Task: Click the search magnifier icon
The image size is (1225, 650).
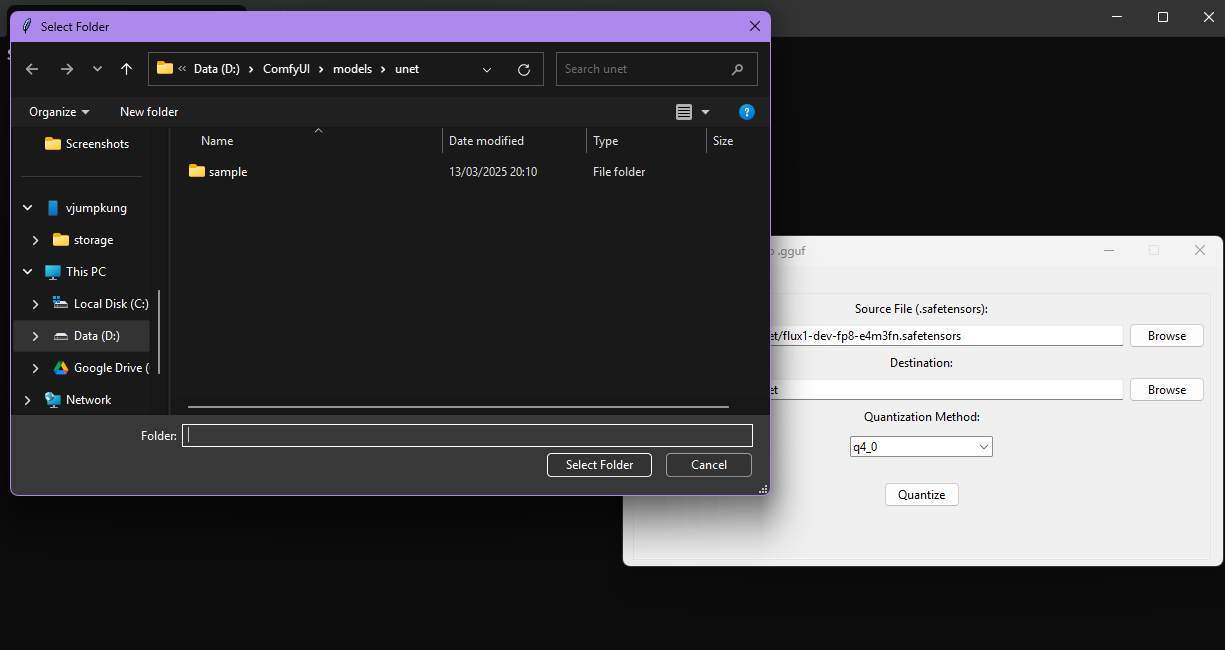Action: 738,69
